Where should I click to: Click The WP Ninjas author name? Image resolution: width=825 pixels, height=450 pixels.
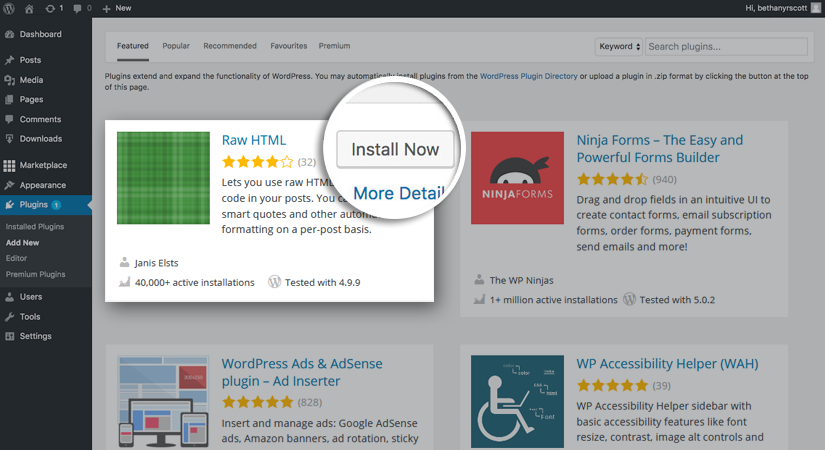coord(521,281)
